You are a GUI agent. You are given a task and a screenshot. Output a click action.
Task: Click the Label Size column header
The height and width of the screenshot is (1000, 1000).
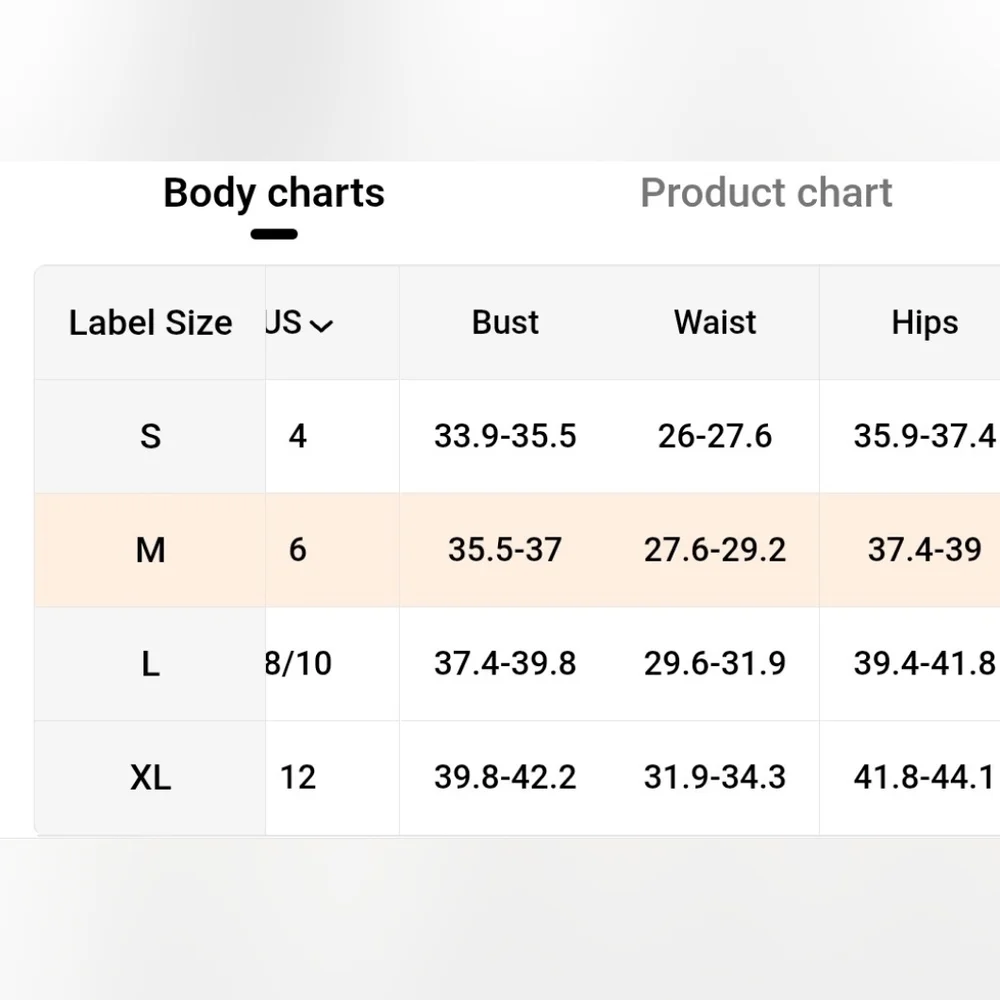point(150,323)
